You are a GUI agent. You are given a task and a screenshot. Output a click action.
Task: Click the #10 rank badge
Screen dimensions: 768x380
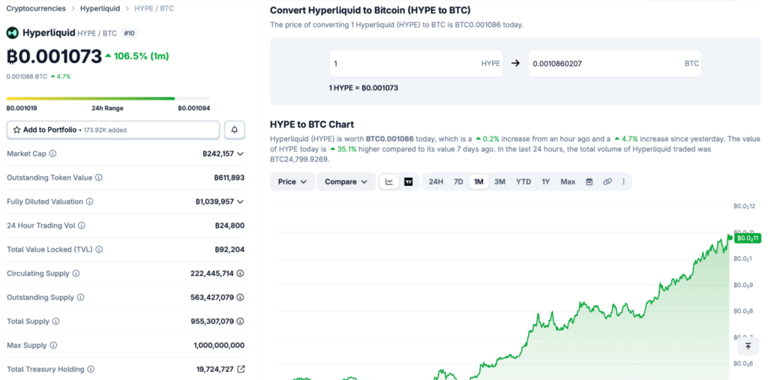click(130, 33)
